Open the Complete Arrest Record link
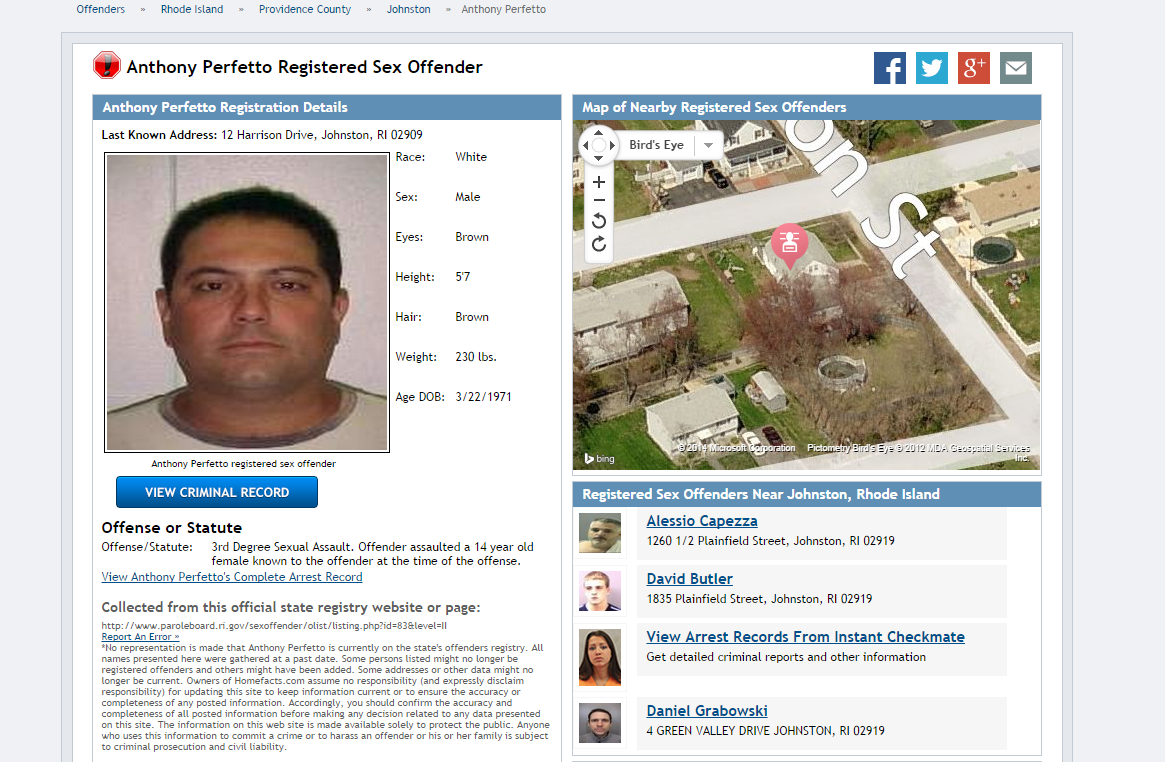The image size is (1165, 762). pyautogui.click(x=232, y=577)
